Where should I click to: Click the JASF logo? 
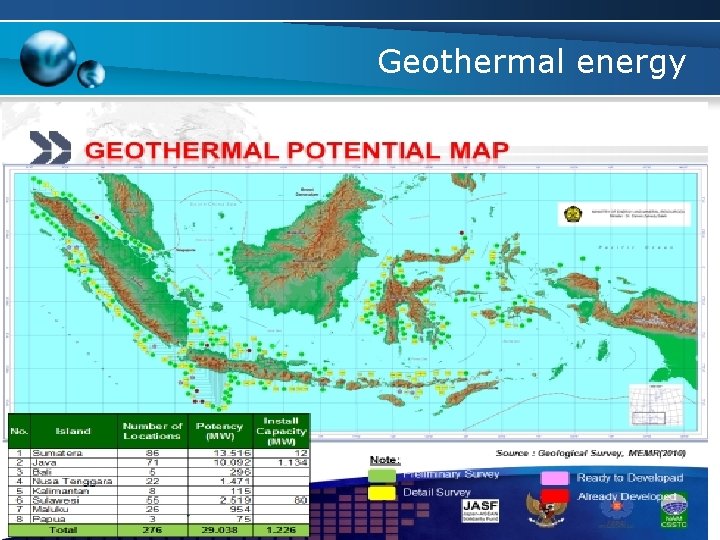point(480,511)
